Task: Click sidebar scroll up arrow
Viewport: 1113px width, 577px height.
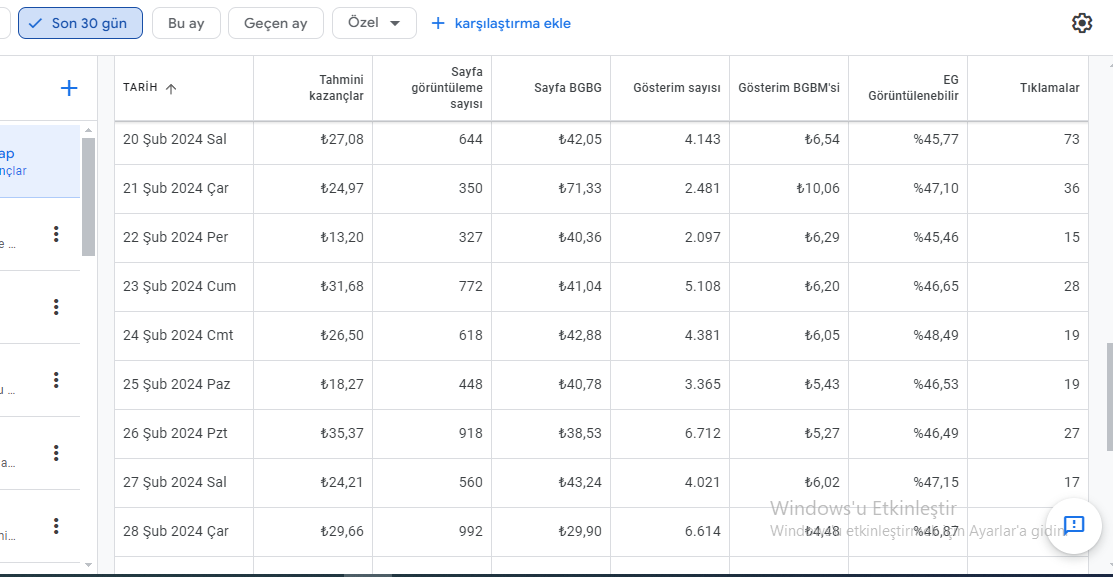Action: [x=88, y=131]
